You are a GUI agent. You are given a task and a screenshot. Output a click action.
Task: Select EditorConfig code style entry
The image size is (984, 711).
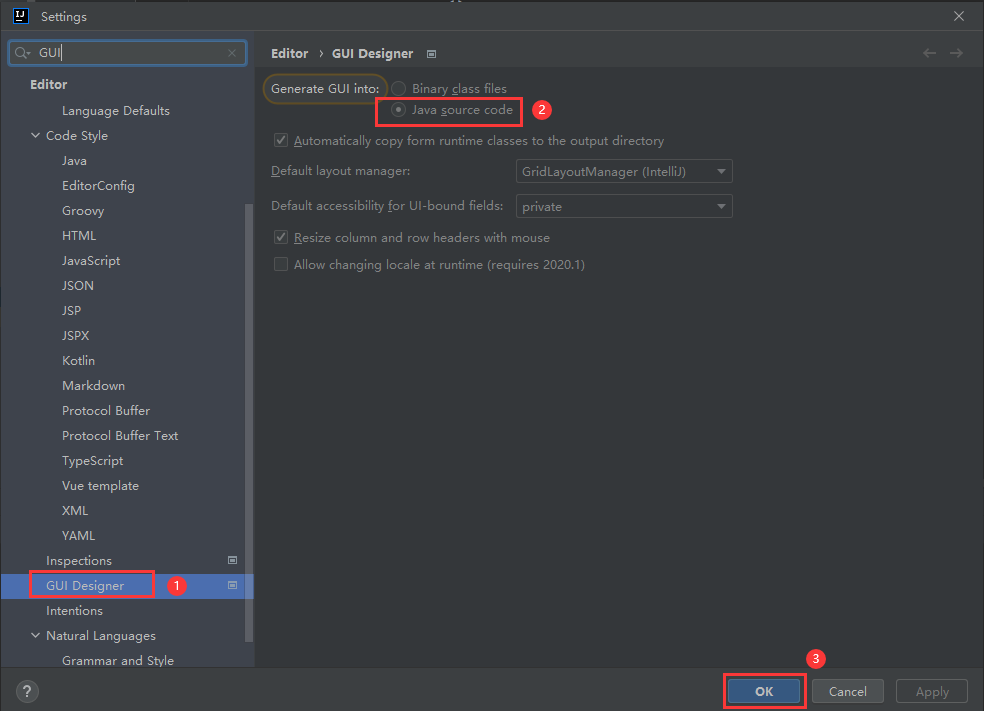point(98,186)
